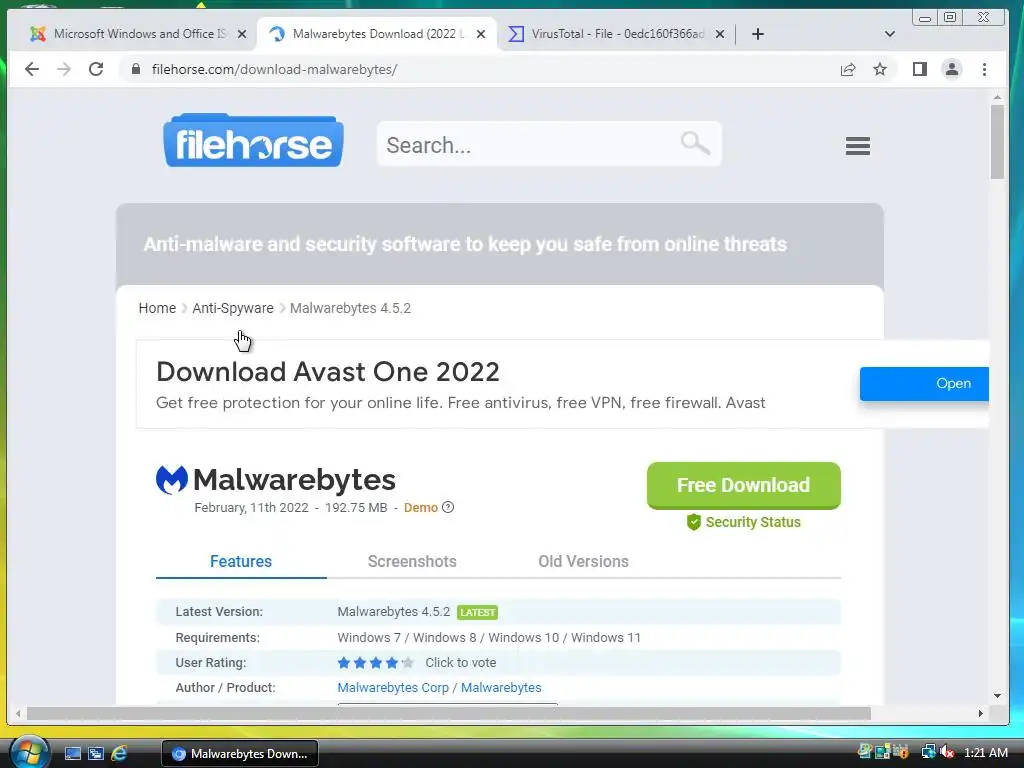
Task: Click the blue Open ad button
Action: tap(924, 383)
